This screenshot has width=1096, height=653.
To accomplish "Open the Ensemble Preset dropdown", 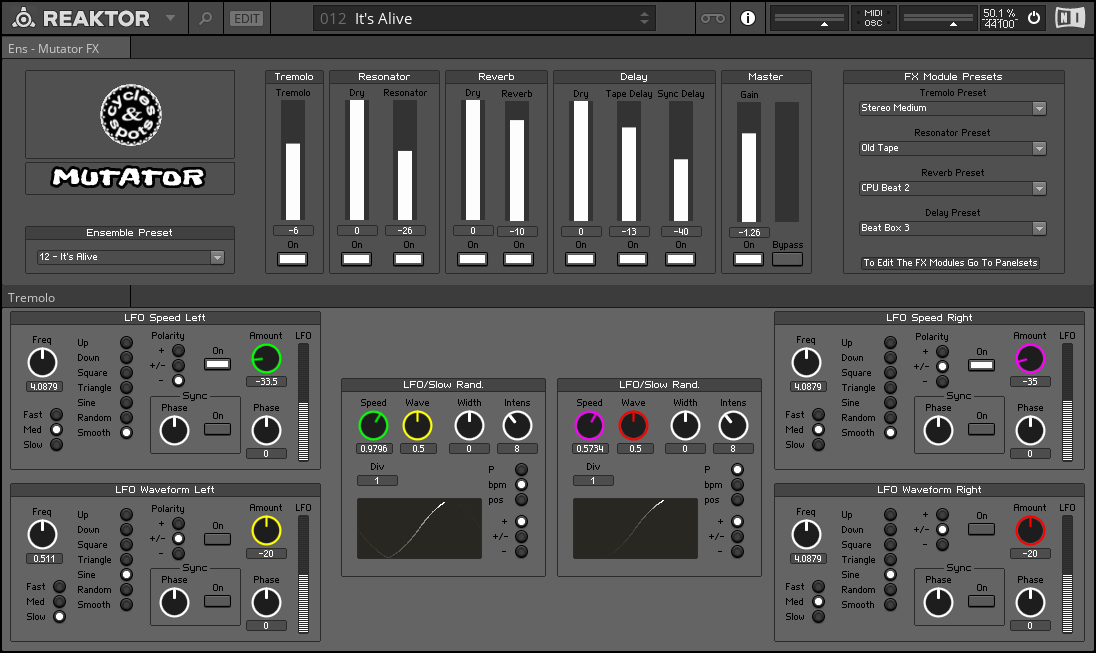I will [x=130, y=257].
